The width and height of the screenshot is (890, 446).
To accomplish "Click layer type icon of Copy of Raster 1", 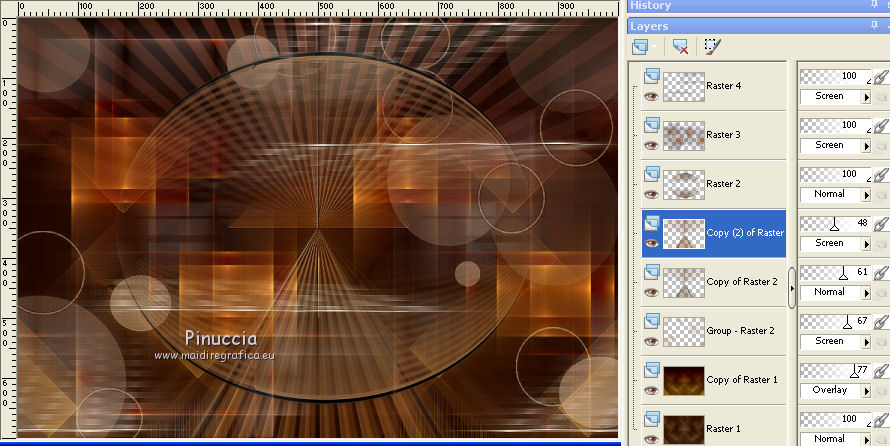I will [652, 369].
